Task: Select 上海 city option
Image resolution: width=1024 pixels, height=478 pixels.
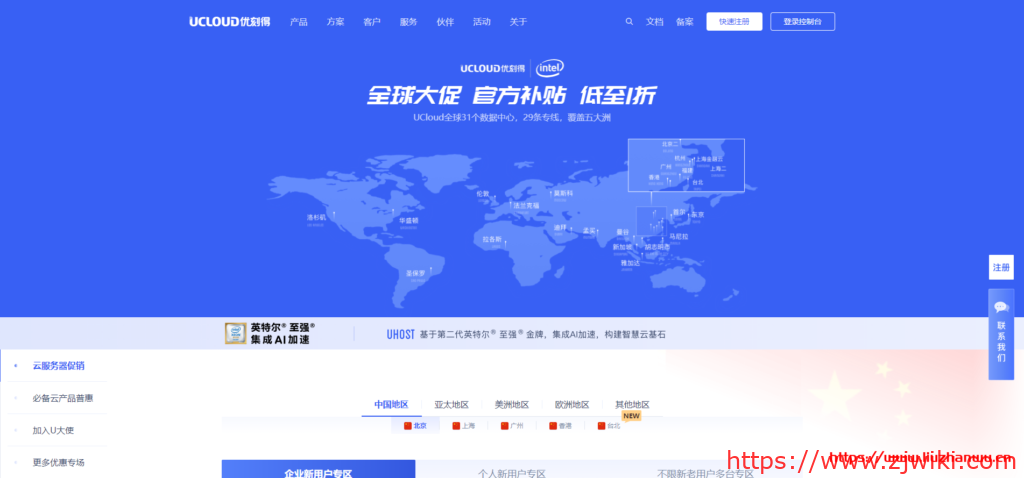Action: click(463, 425)
